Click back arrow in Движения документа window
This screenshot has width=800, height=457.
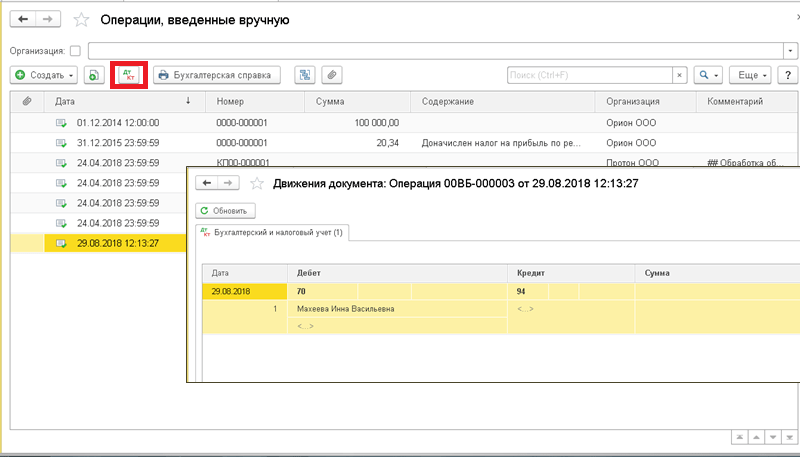(x=206, y=184)
